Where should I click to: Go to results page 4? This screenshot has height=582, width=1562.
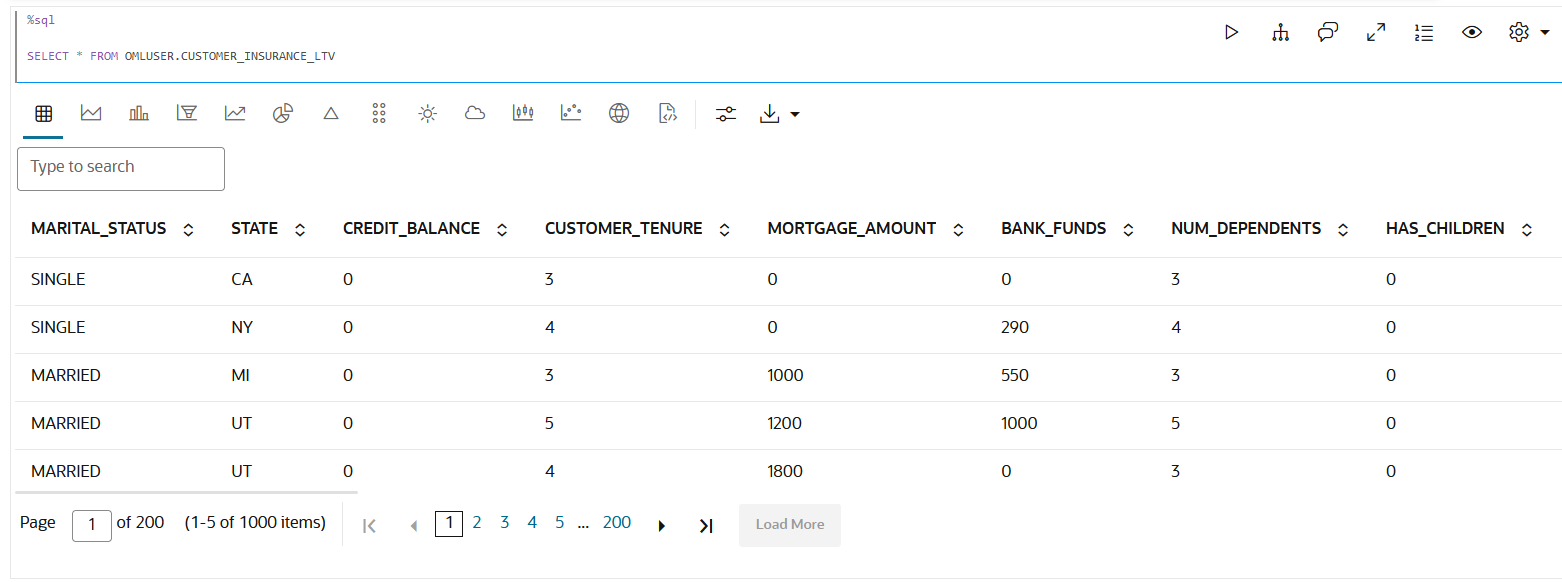[x=532, y=522]
